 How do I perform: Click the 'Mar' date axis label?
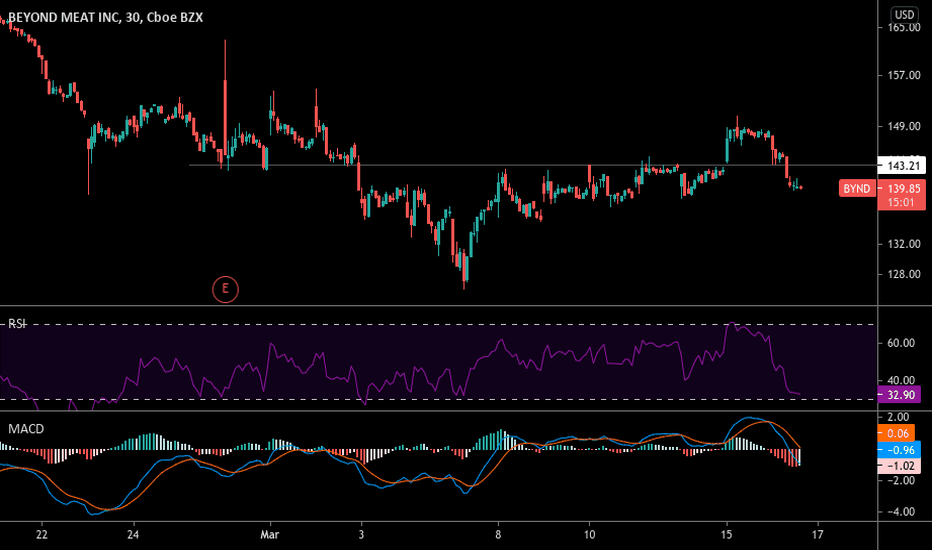[x=269, y=535]
